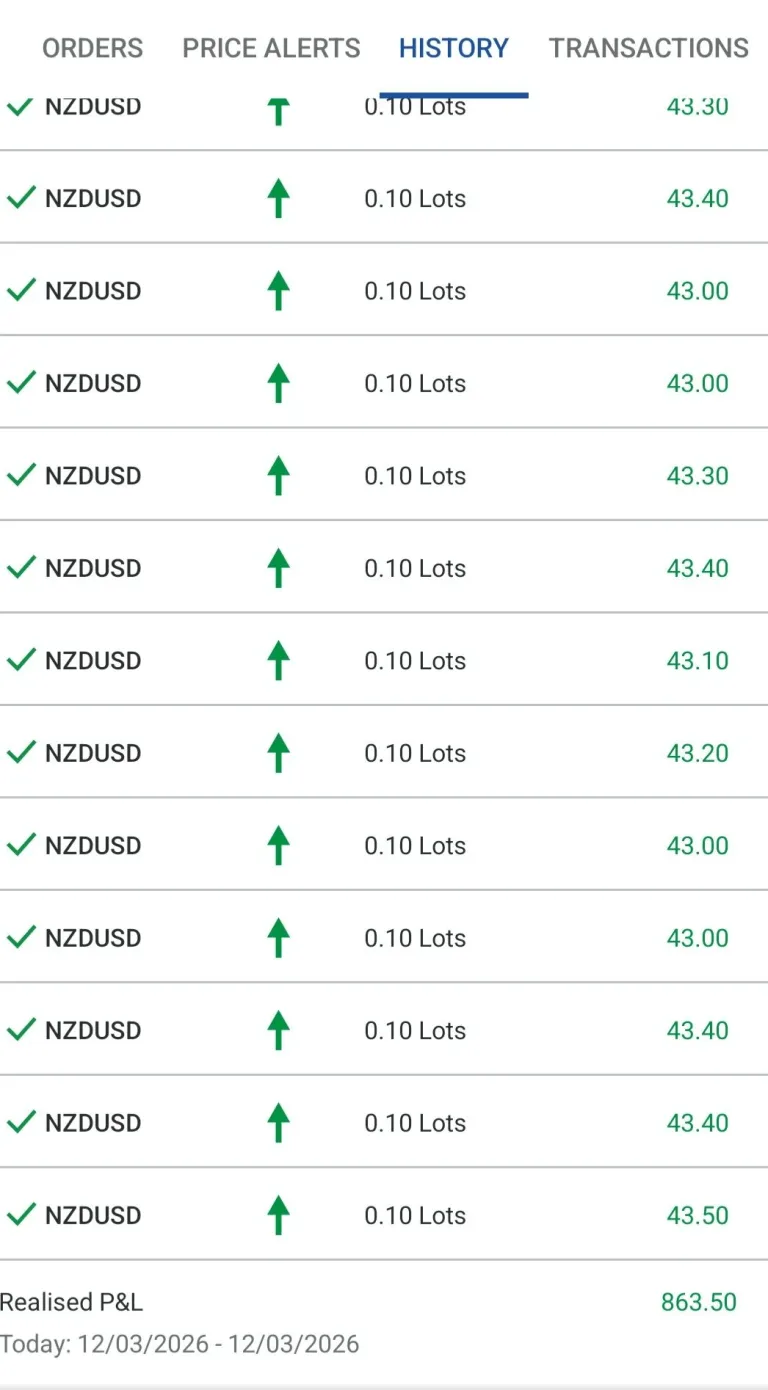Tap the 43.20 profit value

click(x=697, y=753)
